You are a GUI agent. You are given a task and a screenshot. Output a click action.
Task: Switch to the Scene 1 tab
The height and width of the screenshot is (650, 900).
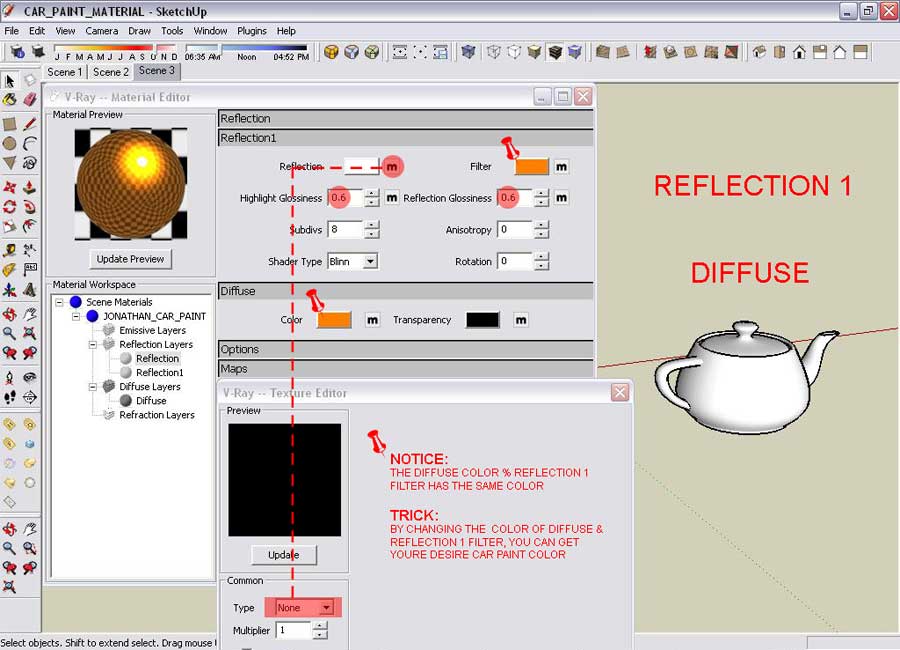(x=64, y=72)
